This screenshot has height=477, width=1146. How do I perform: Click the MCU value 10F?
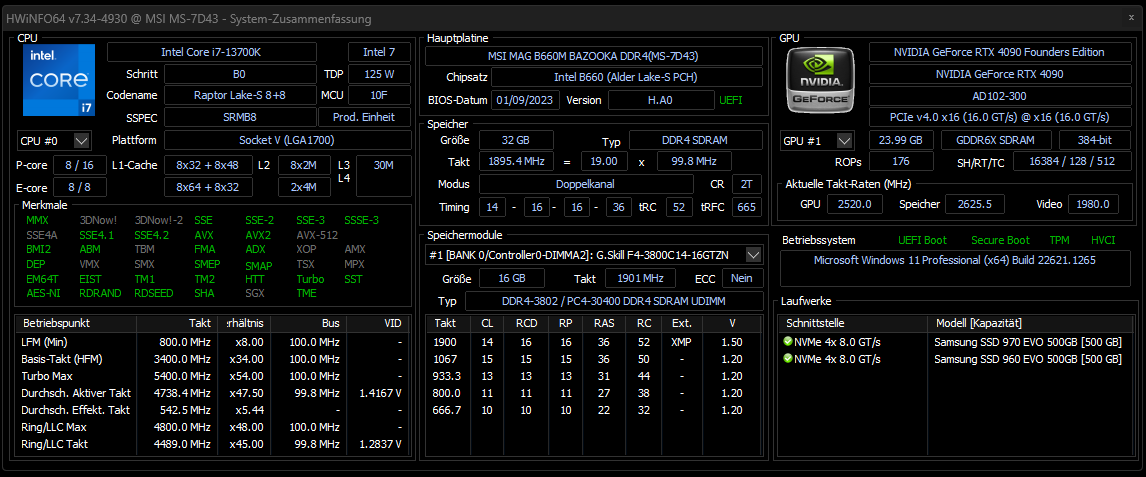[x=379, y=95]
